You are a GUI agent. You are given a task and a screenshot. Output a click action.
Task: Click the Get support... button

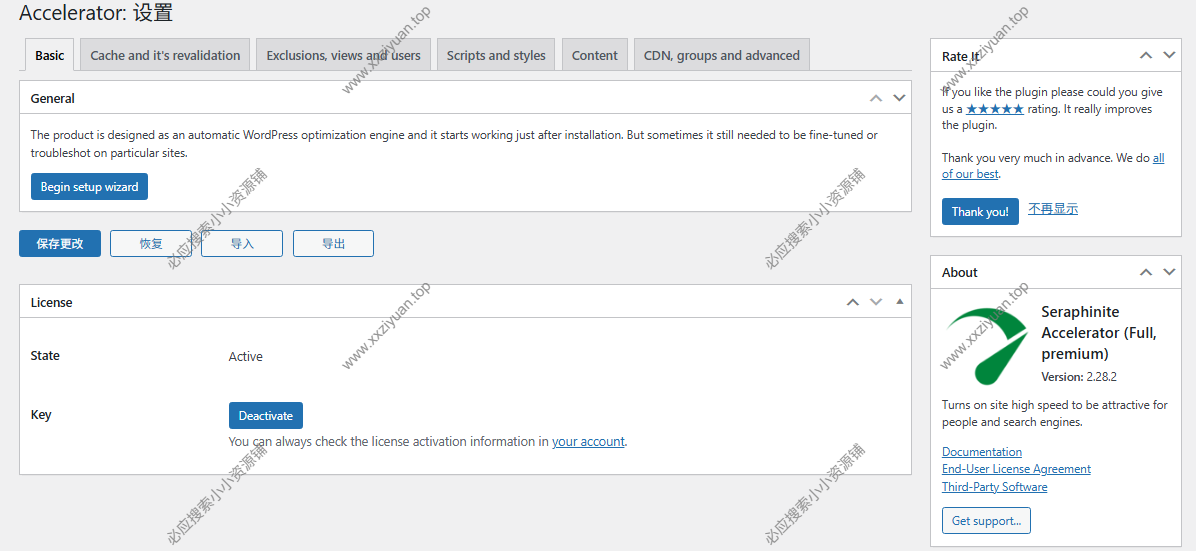(986, 521)
